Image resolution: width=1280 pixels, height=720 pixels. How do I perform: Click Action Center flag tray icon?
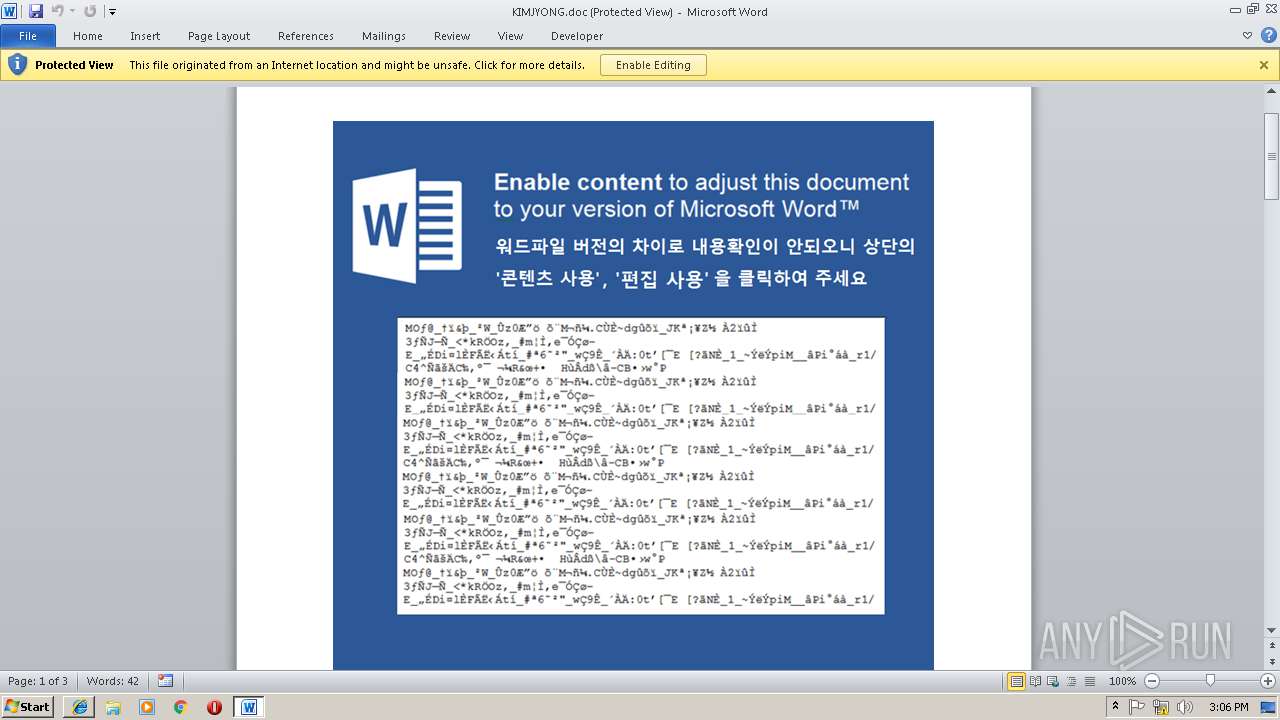point(1138,707)
